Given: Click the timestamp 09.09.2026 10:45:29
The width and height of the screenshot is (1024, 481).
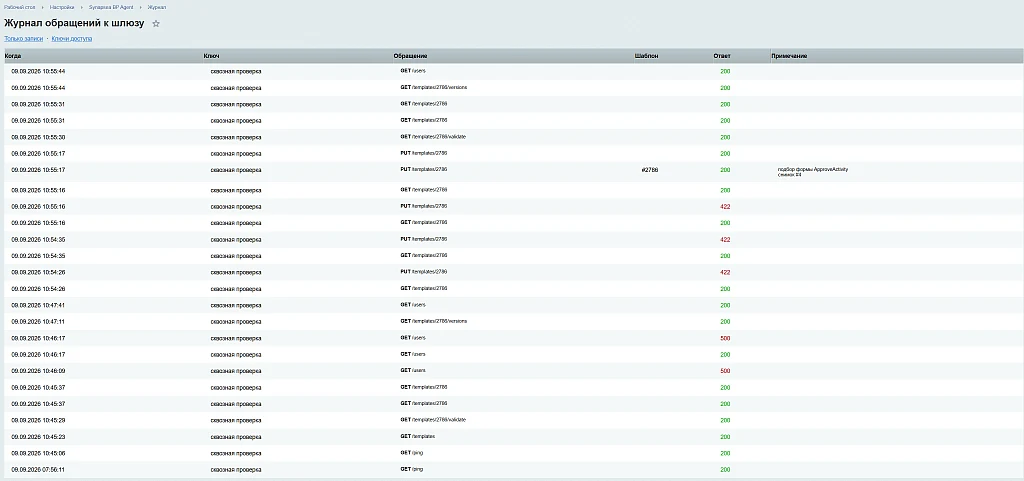Looking at the screenshot, I should pos(38,420).
